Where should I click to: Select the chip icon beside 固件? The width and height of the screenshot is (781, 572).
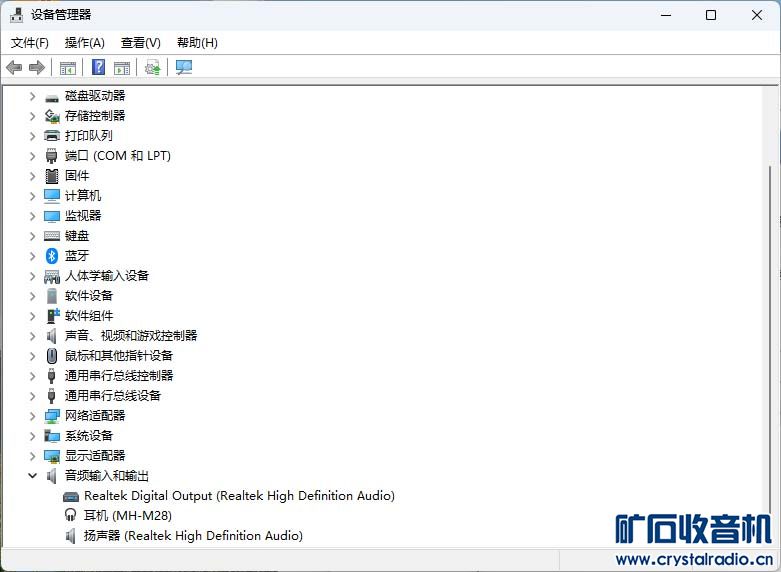click(x=52, y=176)
